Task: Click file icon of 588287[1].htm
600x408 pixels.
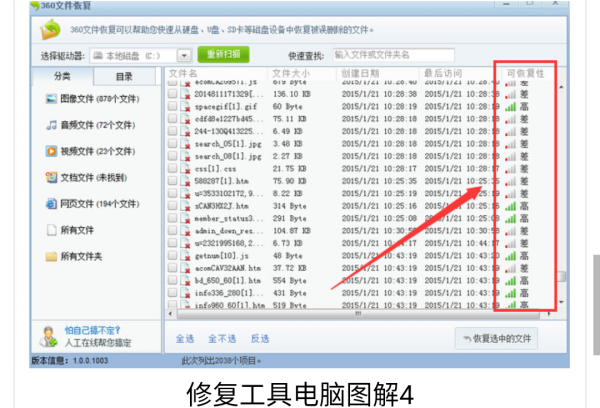Action: (186, 181)
